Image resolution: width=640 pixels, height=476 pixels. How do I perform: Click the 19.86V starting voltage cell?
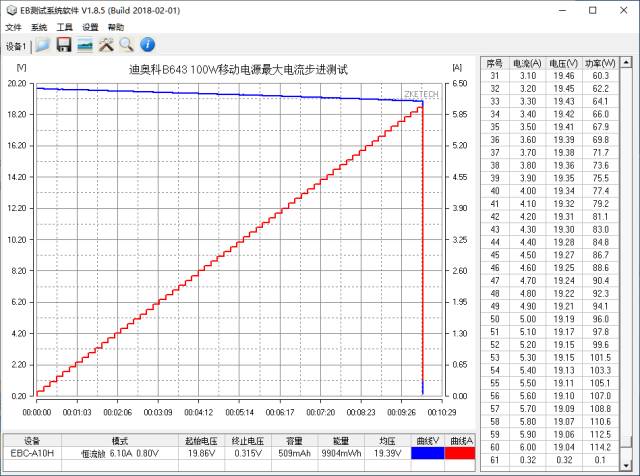[203, 453]
